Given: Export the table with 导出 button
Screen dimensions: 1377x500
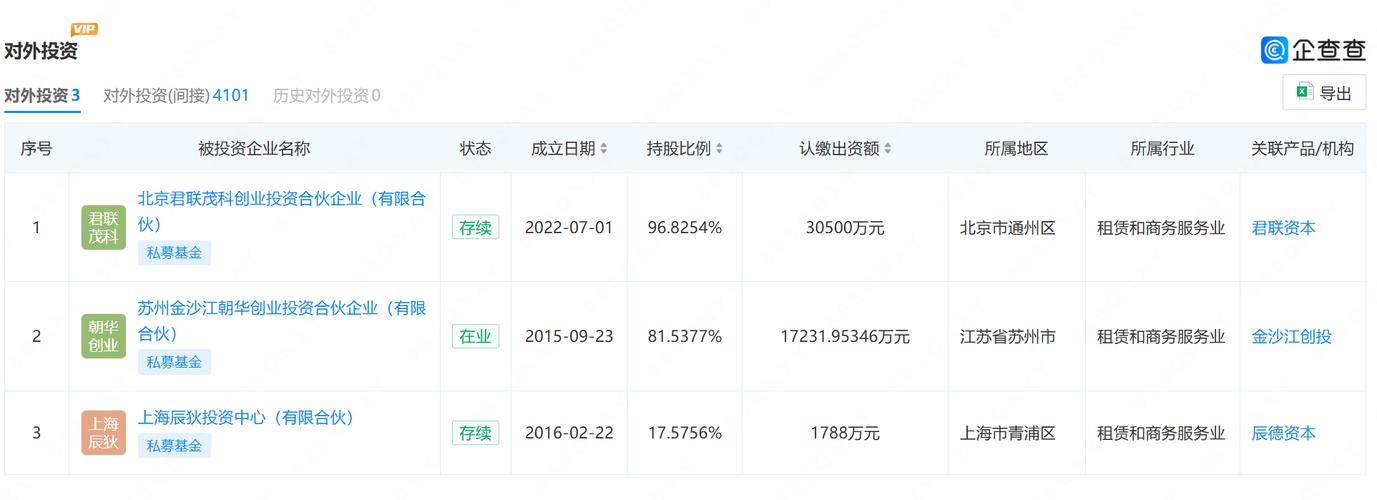Looking at the screenshot, I should click(1324, 93).
